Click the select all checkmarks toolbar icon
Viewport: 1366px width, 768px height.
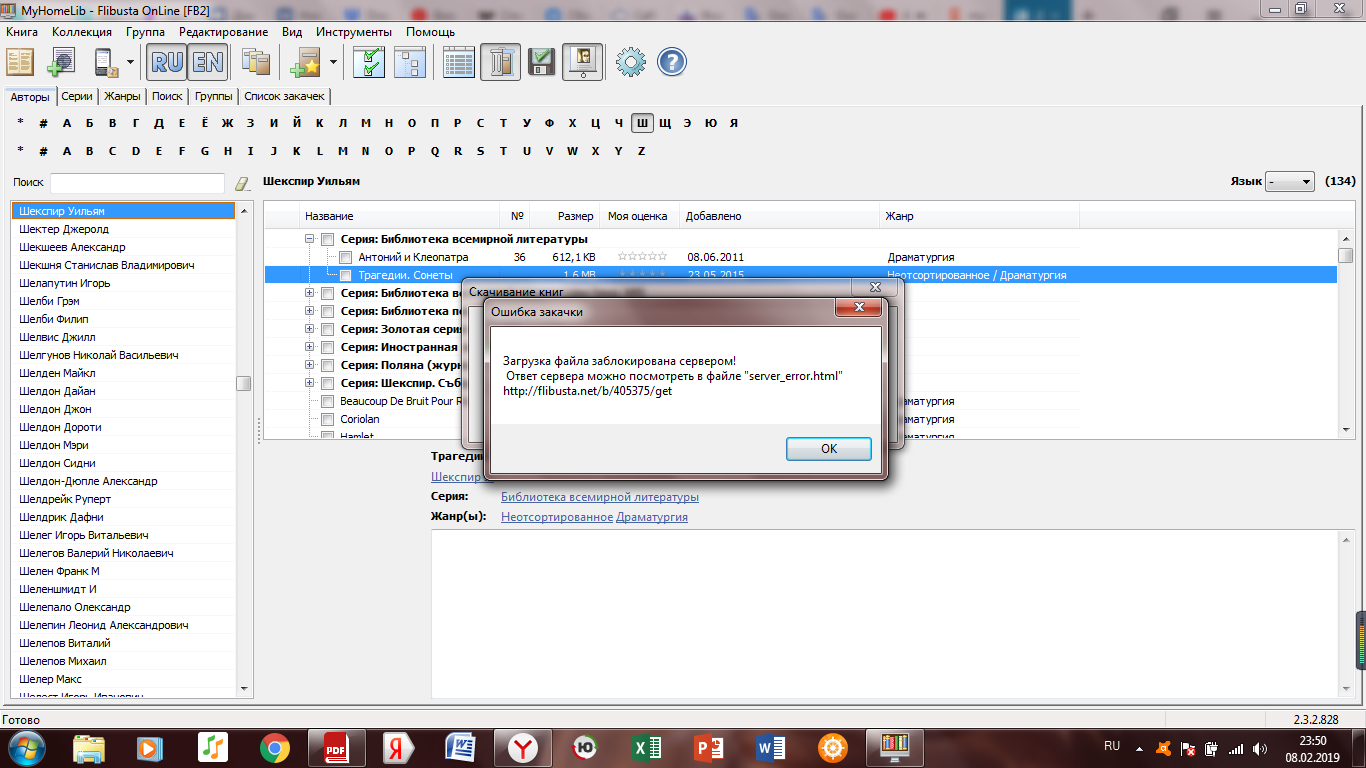(369, 62)
